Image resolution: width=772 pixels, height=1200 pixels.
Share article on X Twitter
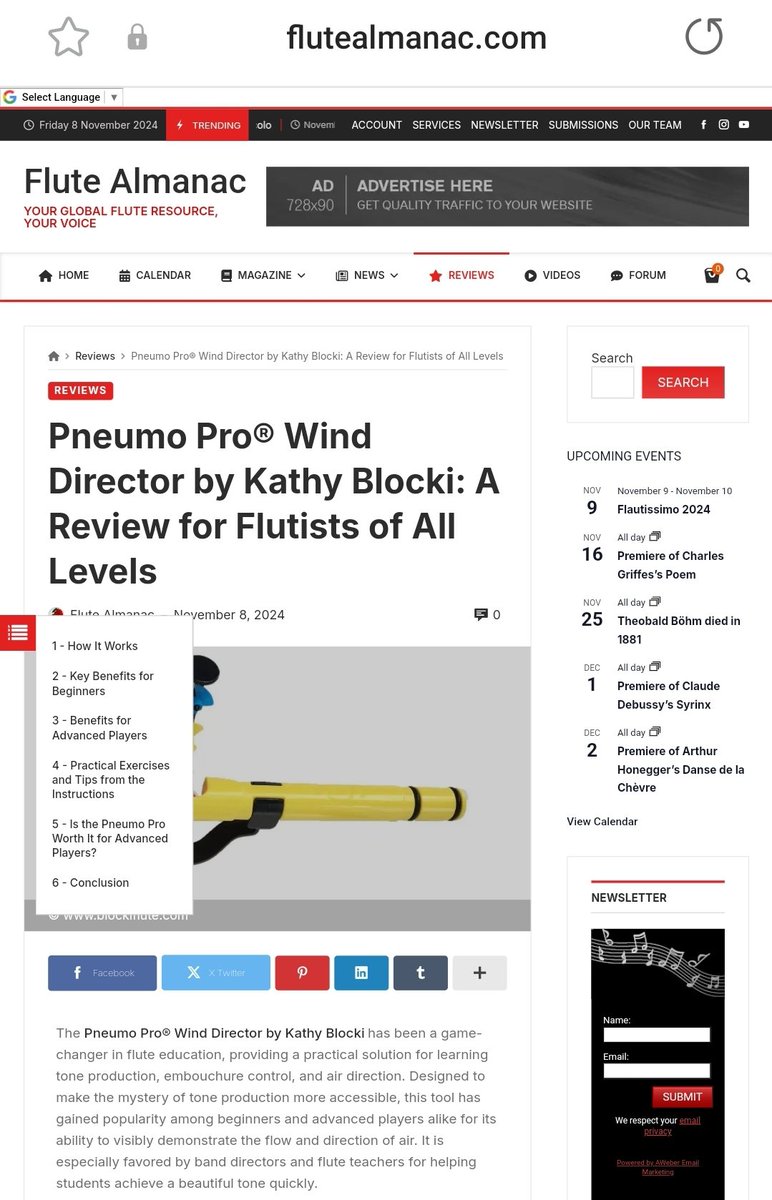click(x=216, y=973)
